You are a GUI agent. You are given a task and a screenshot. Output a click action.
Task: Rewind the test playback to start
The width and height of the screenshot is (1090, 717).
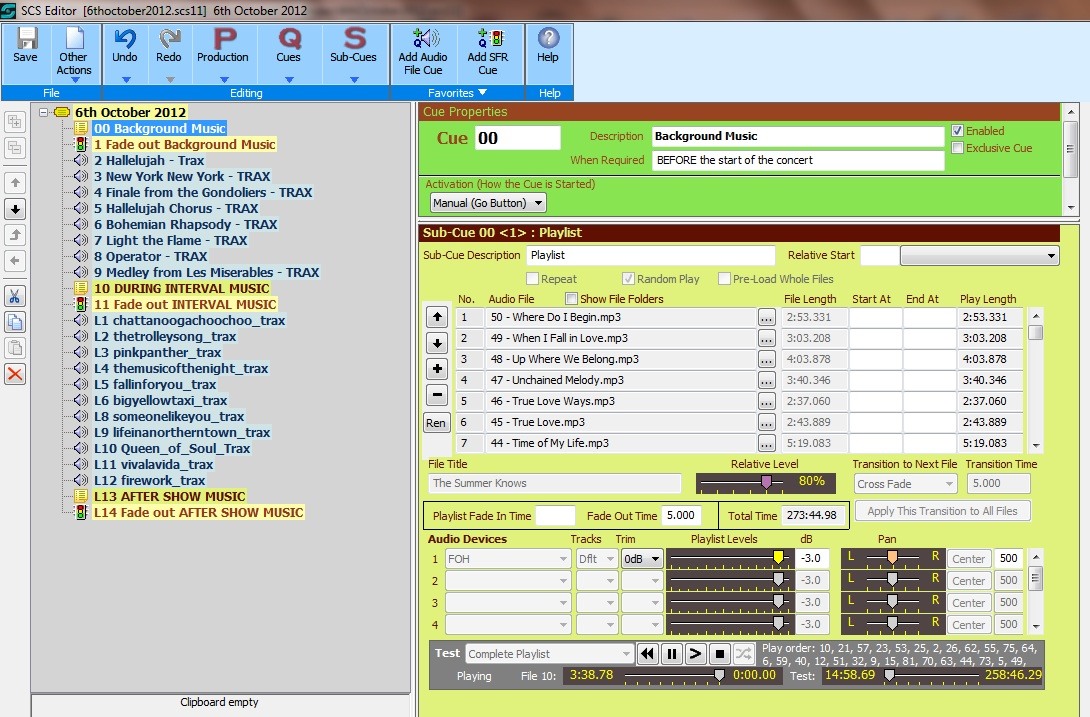pyautogui.click(x=648, y=654)
